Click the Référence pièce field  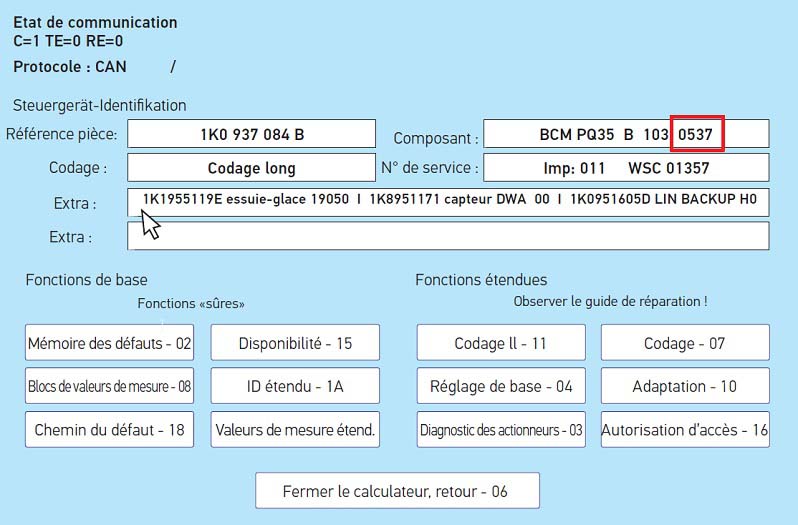[251, 133]
